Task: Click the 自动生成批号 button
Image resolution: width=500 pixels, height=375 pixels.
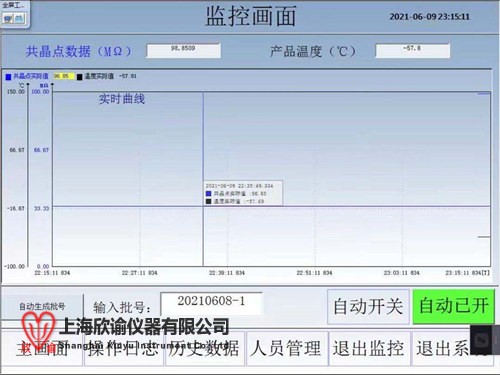Action: tap(42, 306)
